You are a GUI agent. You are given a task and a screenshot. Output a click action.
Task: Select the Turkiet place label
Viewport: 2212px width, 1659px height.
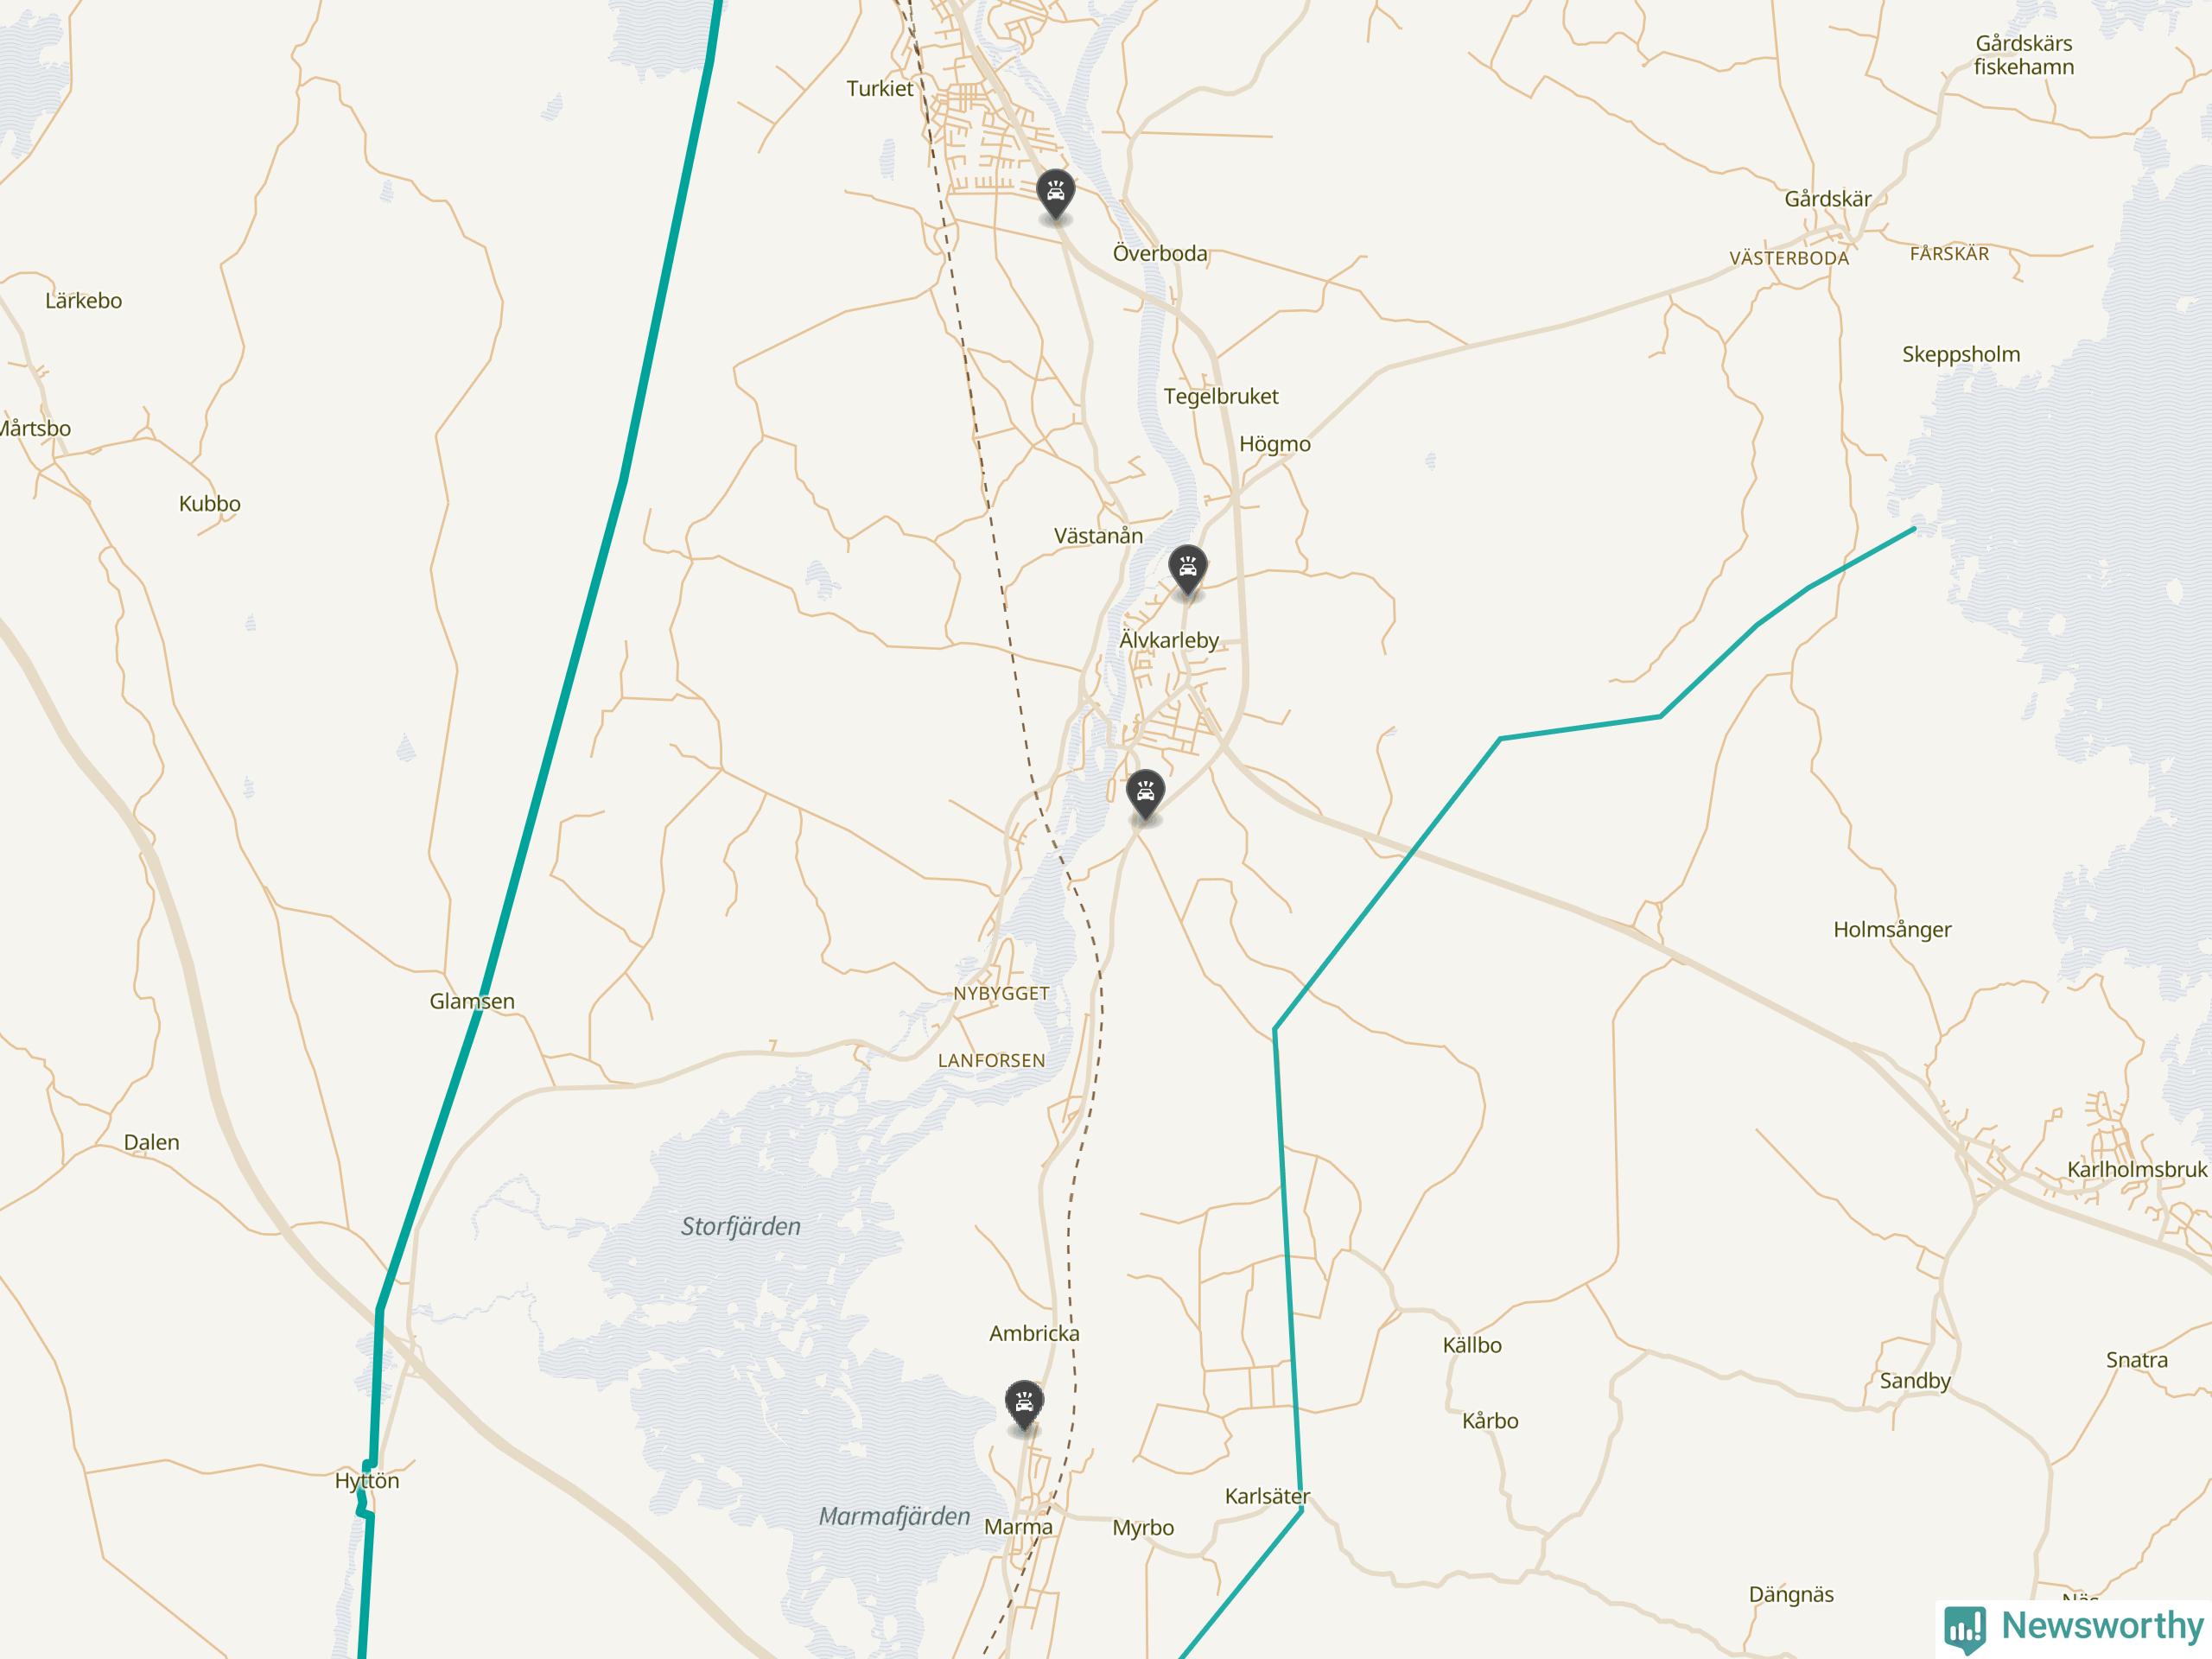pyautogui.click(x=880, y=89)
